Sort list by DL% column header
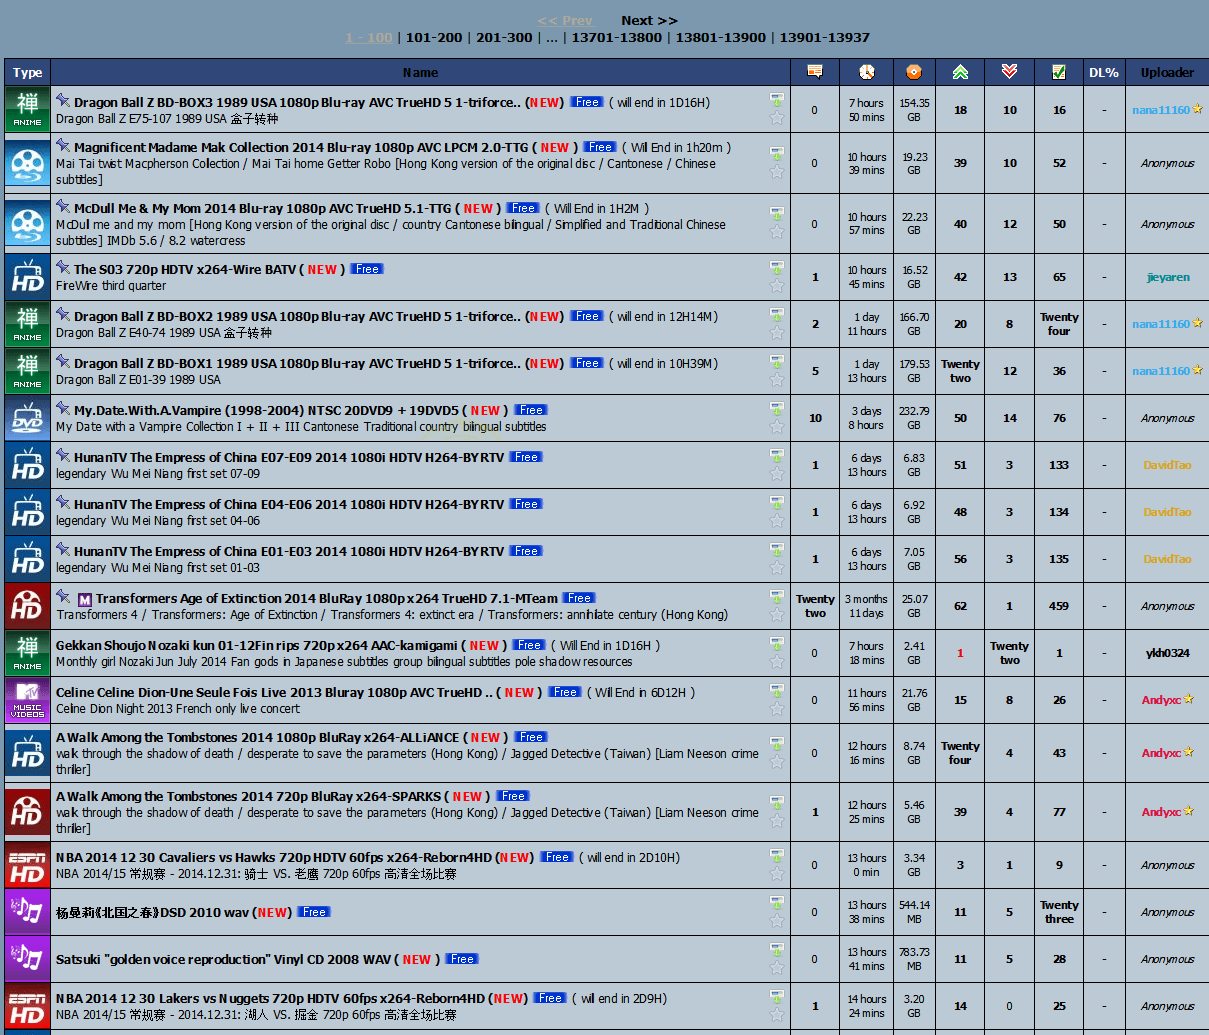 coord(1104,72)
